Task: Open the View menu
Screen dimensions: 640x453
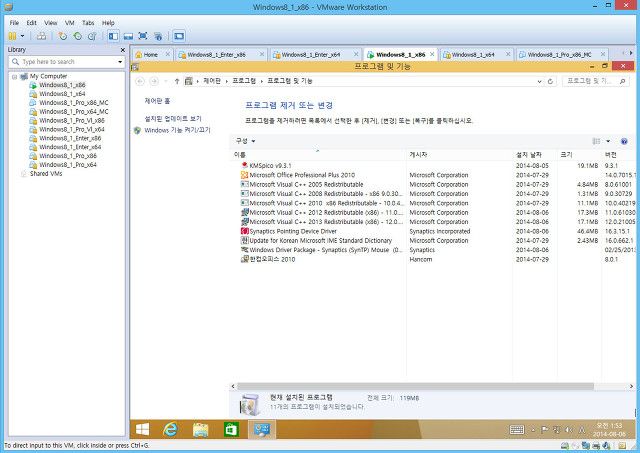Action: tap(51, 23)
